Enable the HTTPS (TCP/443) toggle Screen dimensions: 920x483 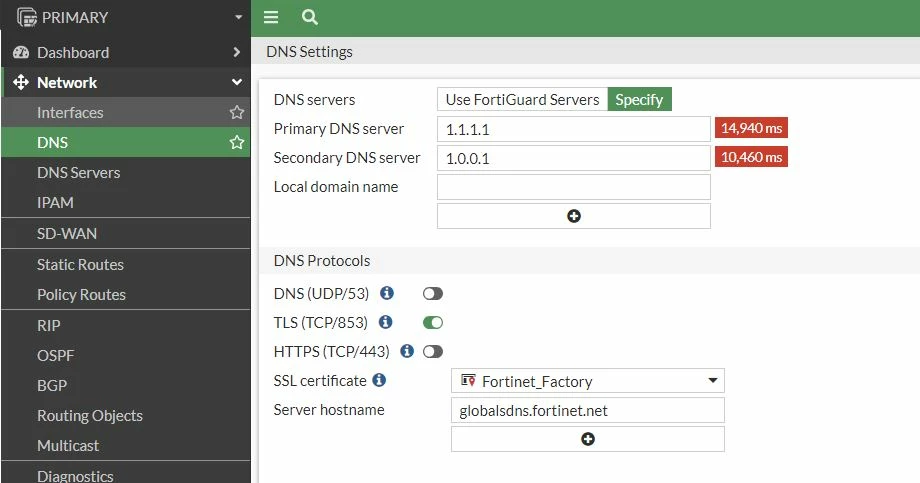tap(433, 352)
